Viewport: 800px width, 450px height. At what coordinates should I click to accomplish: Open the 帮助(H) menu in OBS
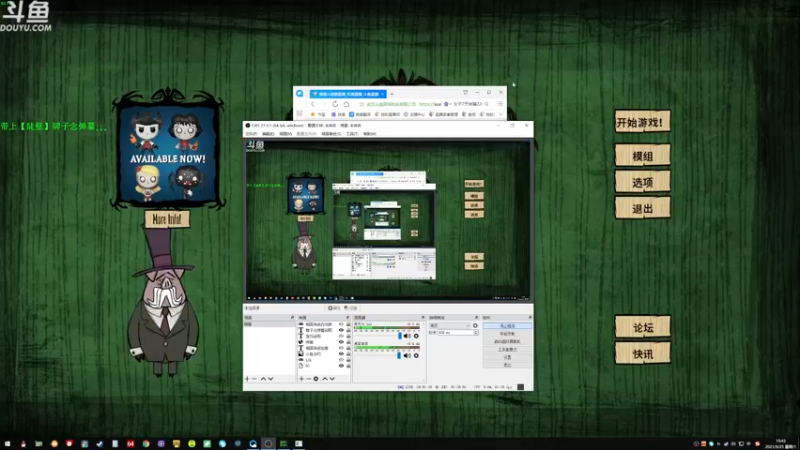point(369,134)
